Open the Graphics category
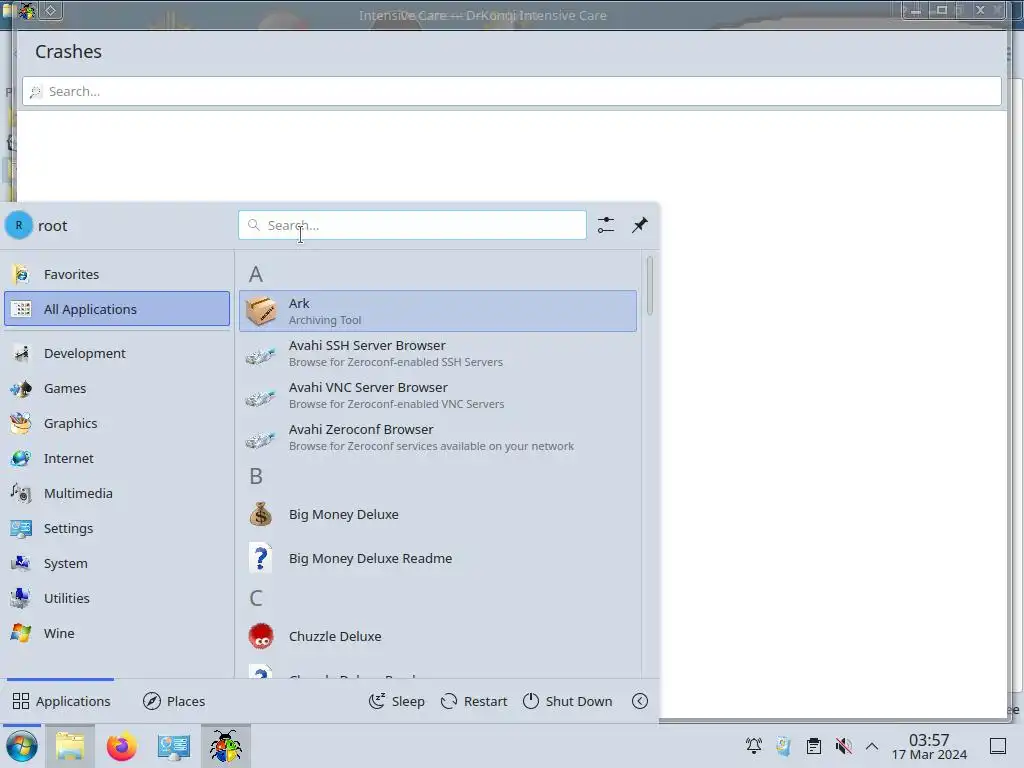The image size is (1024, 768). tap(117, 423)
